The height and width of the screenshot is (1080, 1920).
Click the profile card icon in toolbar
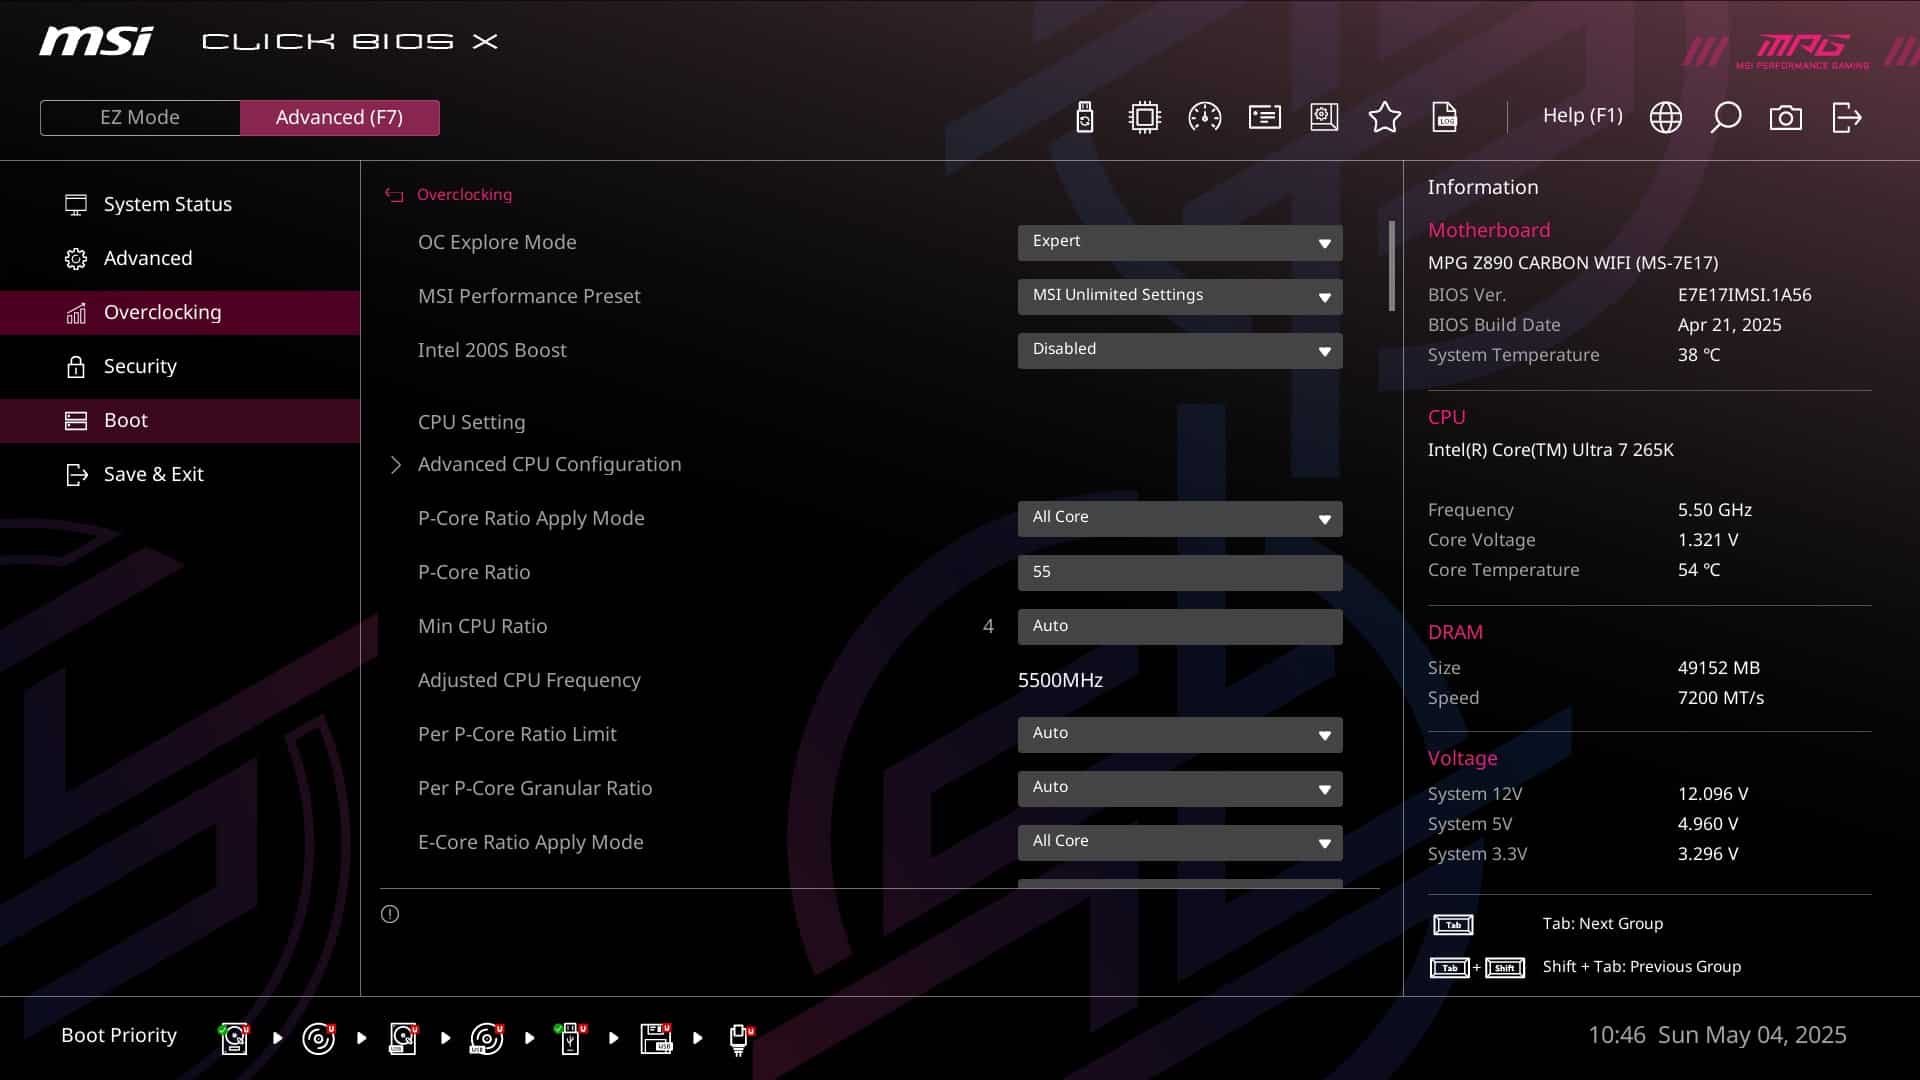[1264, 117]
